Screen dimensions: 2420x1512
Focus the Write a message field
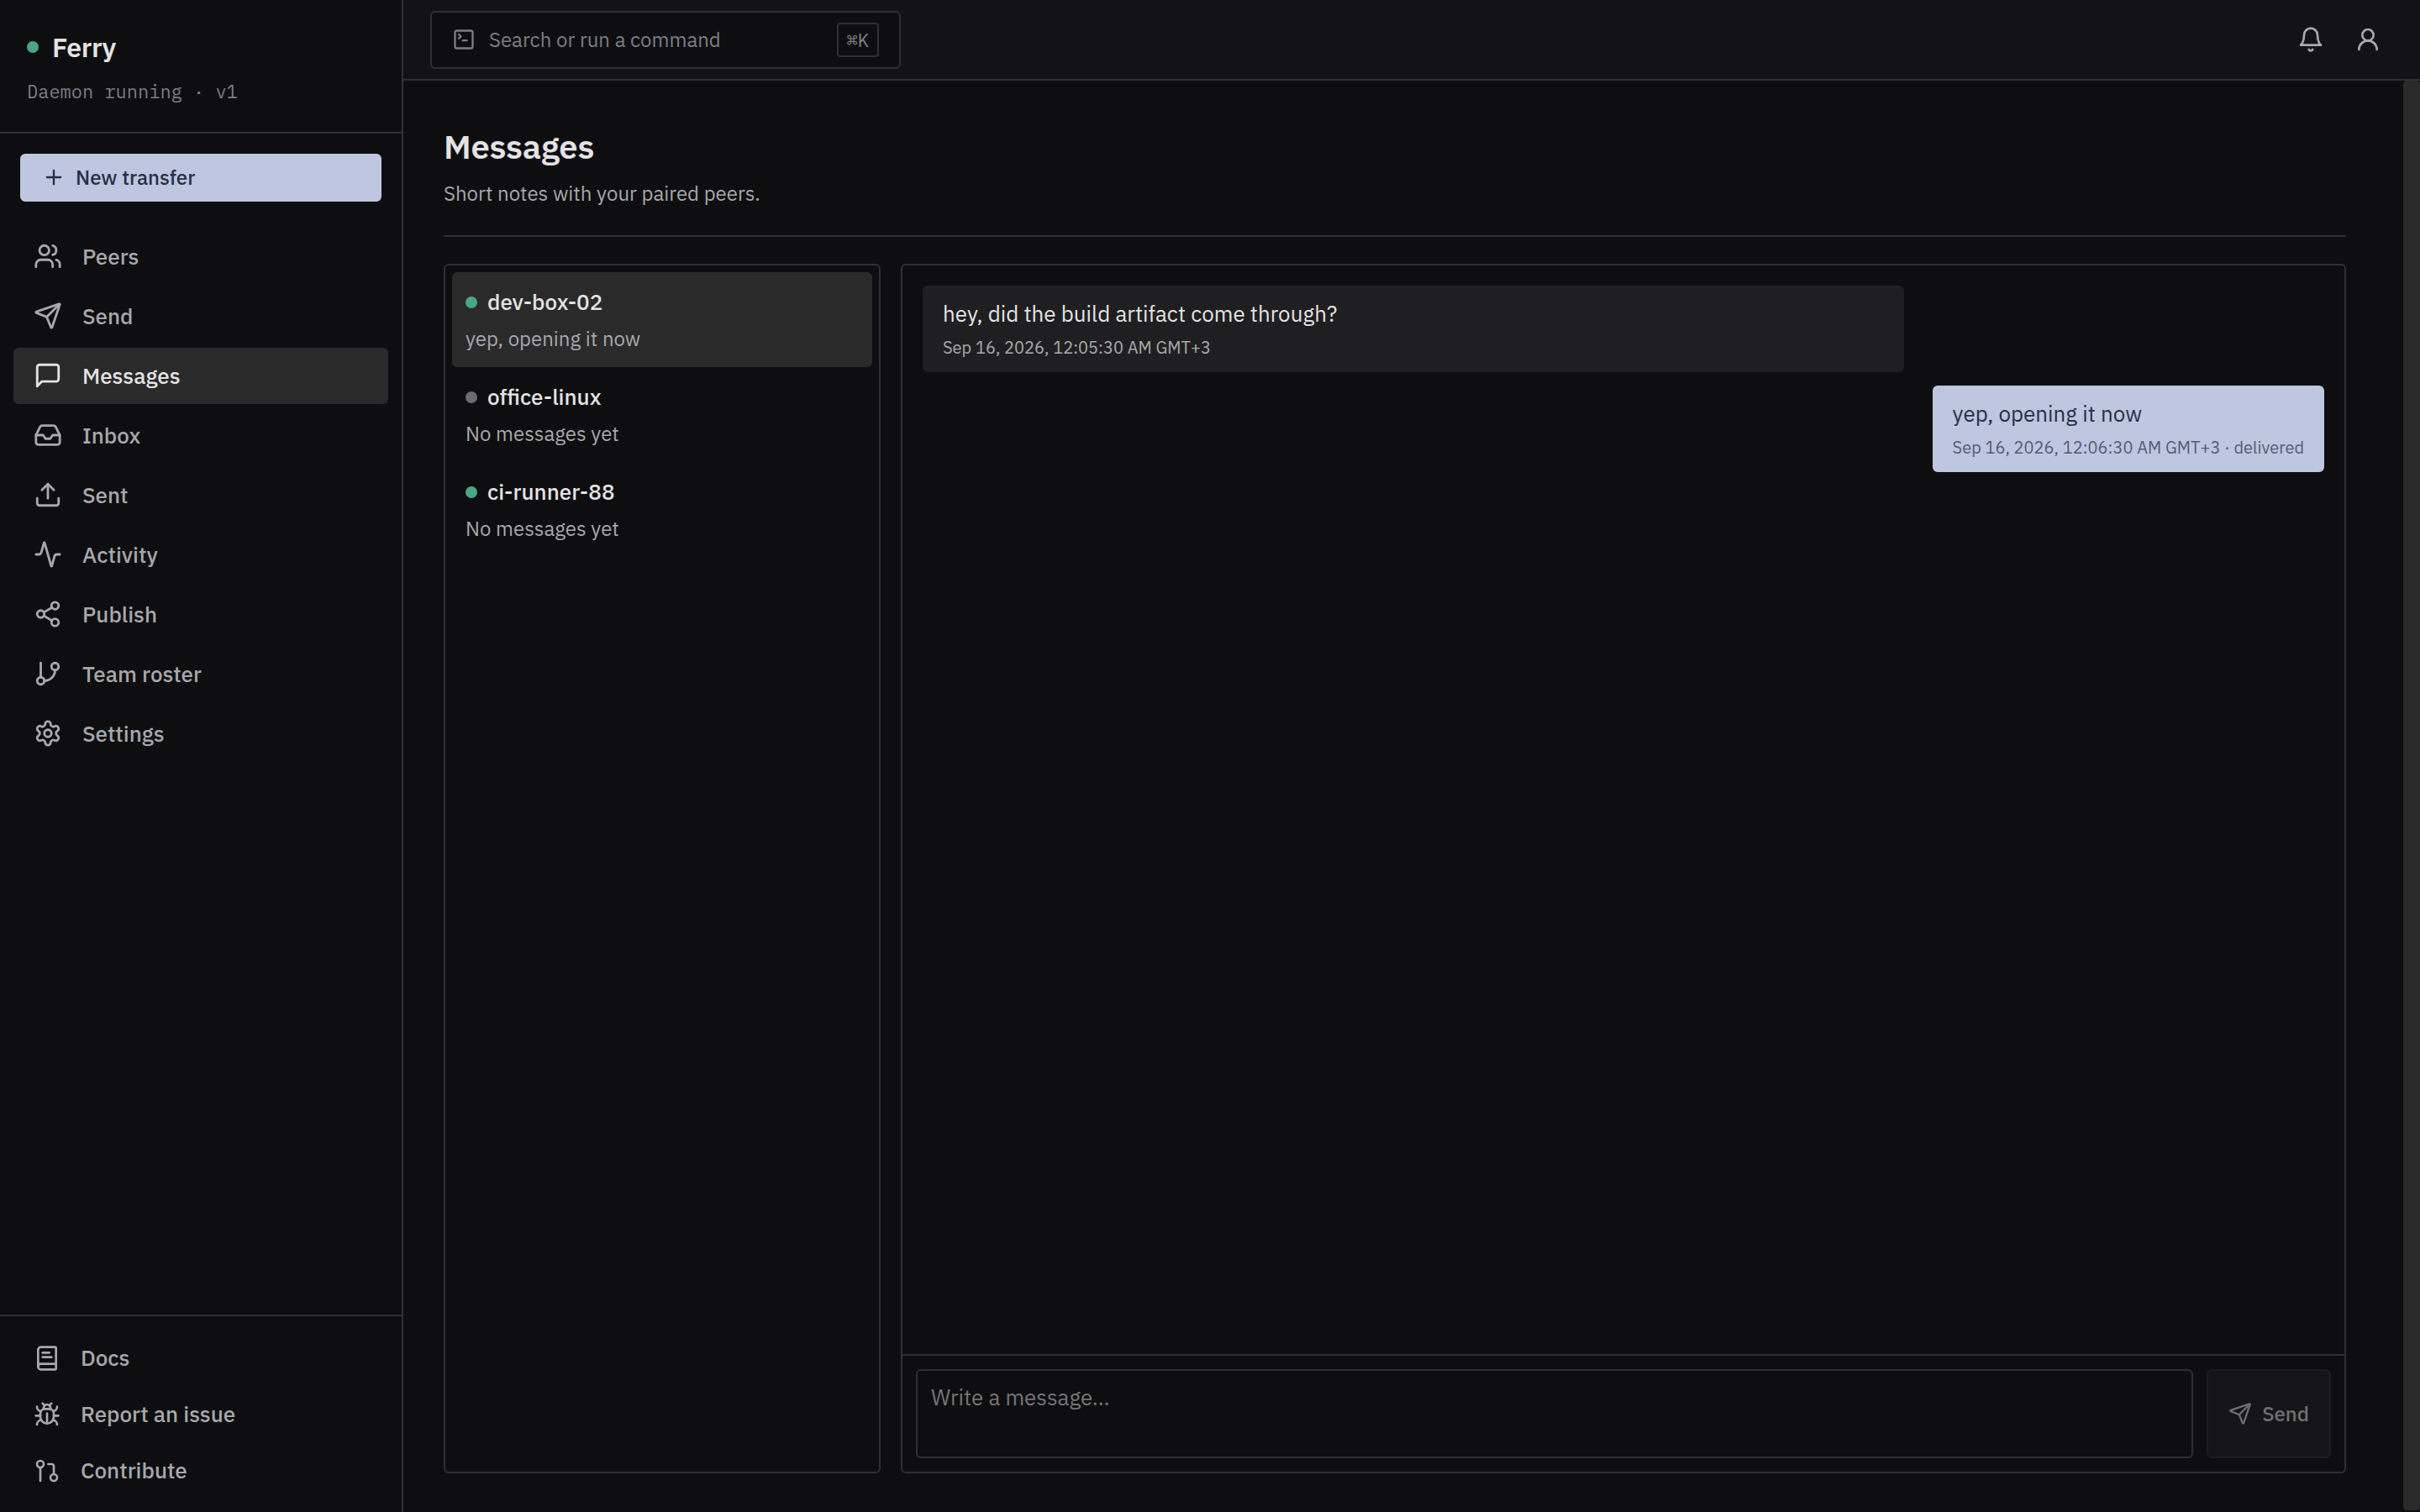pyautogui.click(x=1553, y=1413)
